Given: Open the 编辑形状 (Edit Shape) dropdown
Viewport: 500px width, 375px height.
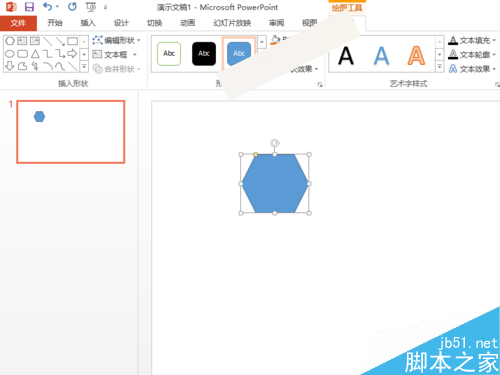Looking at the screenshot, I should pyautogui.click(x=116, y=40).
